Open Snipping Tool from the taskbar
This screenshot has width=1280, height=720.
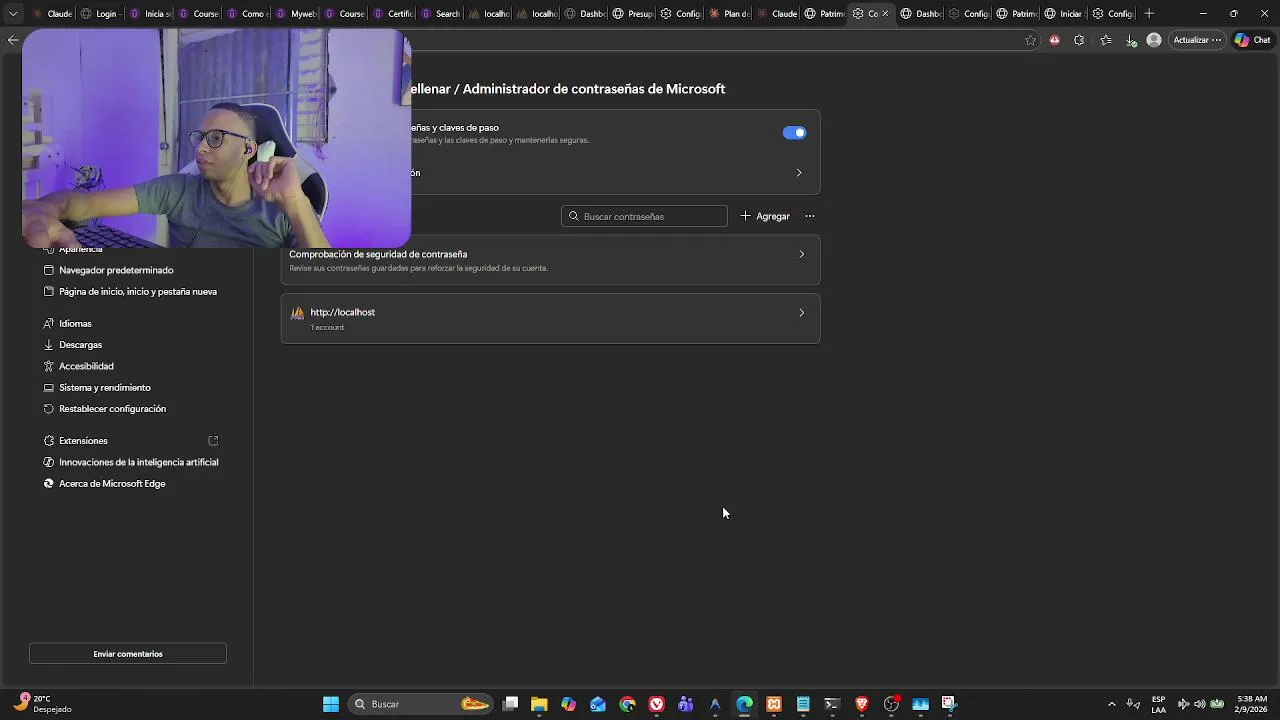click(x=949, y=704)
